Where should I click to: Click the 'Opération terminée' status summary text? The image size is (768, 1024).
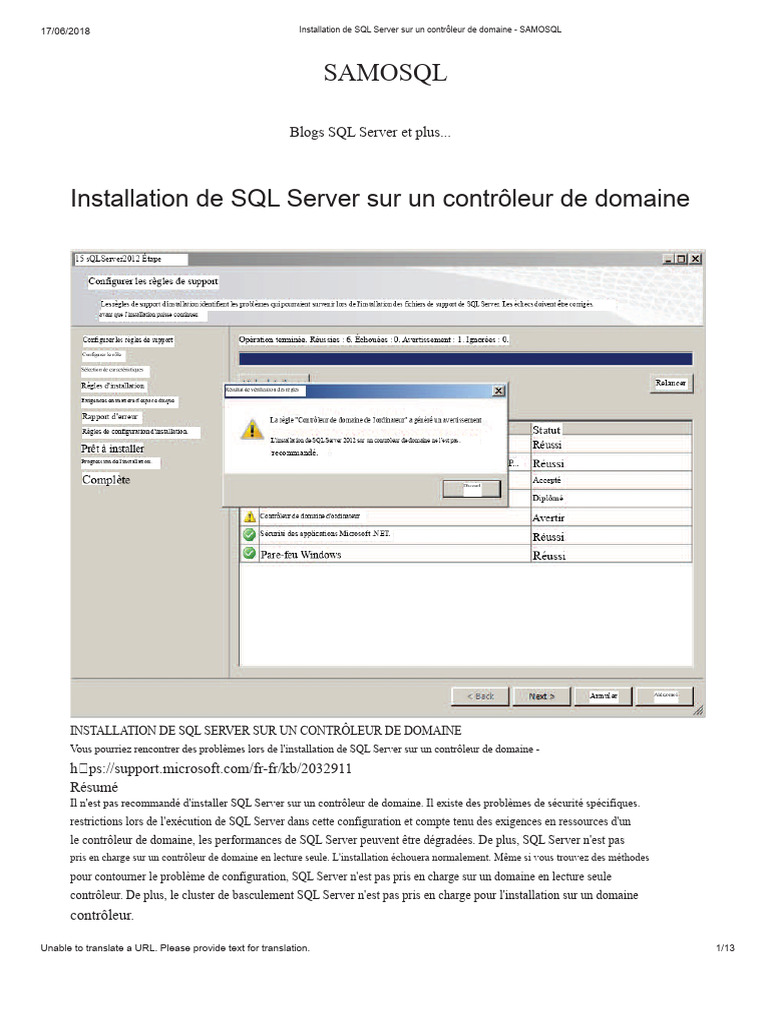[374, 340]
